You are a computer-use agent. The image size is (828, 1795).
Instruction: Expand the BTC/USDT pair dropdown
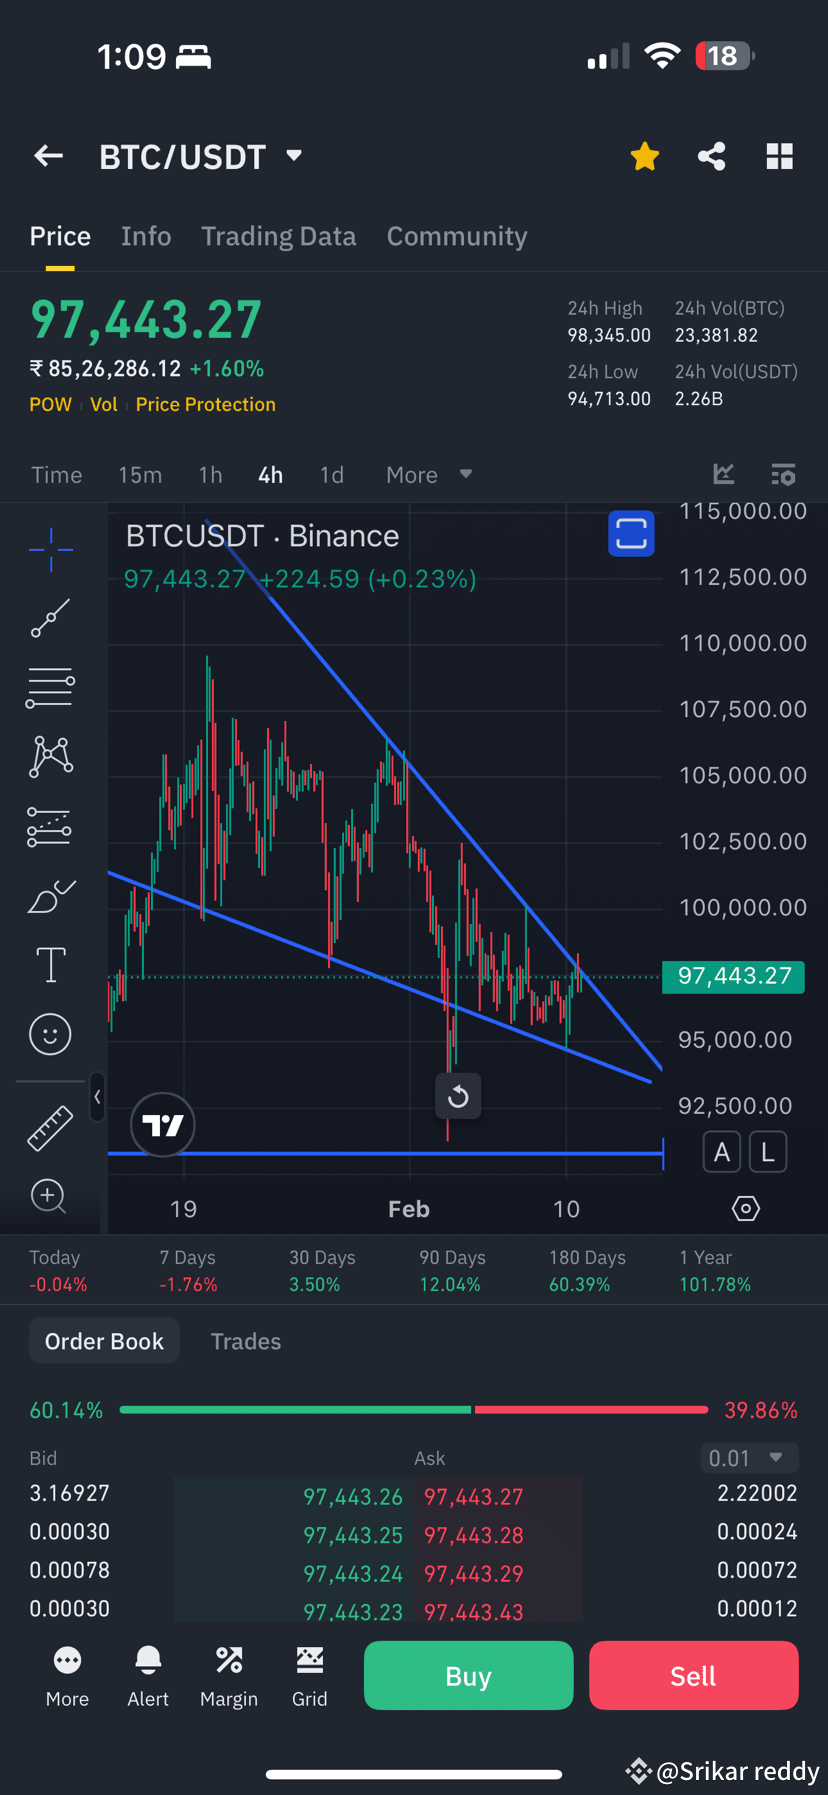coord(294,156)
